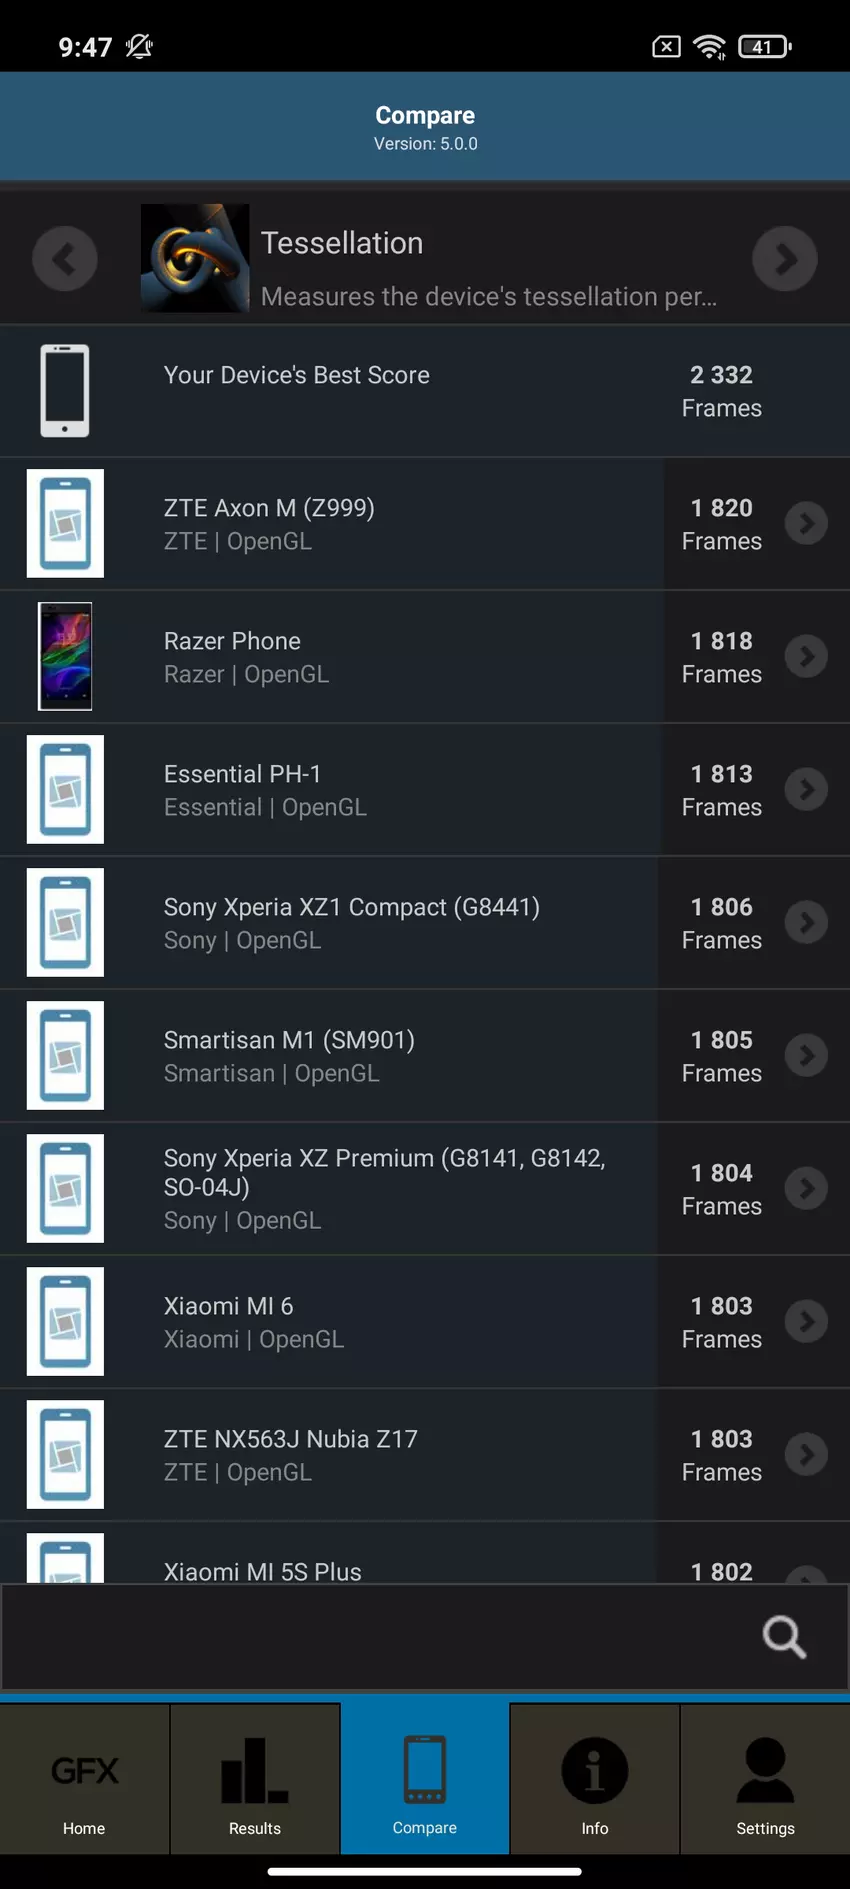Open Sony Xperia XZ1 Compact chevron
The width and height of the screenshot is (850, 1889).
[x=806, y=922]
